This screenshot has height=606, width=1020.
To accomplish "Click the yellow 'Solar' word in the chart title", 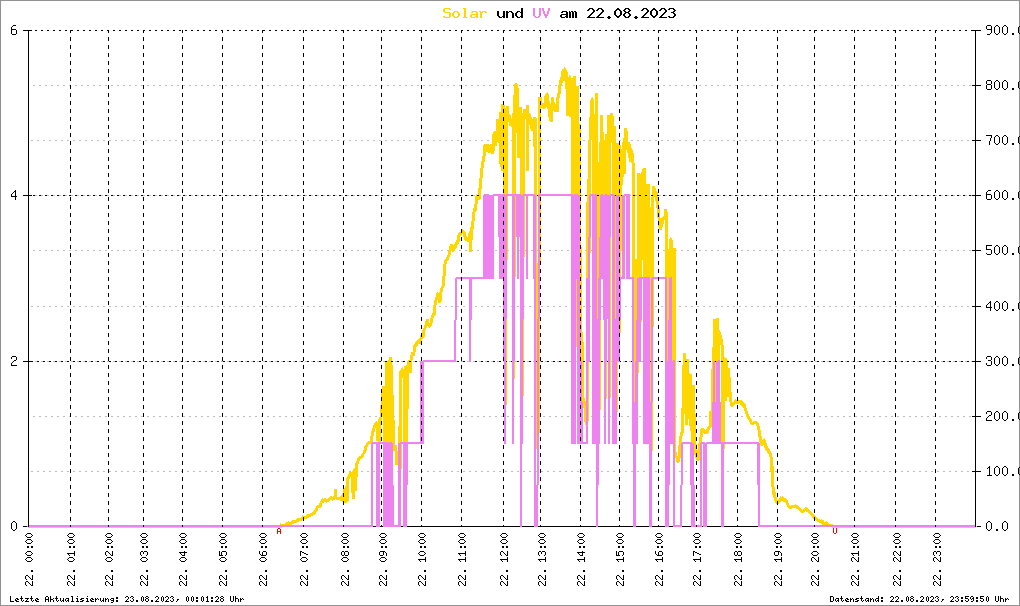I will coord(465,13).
